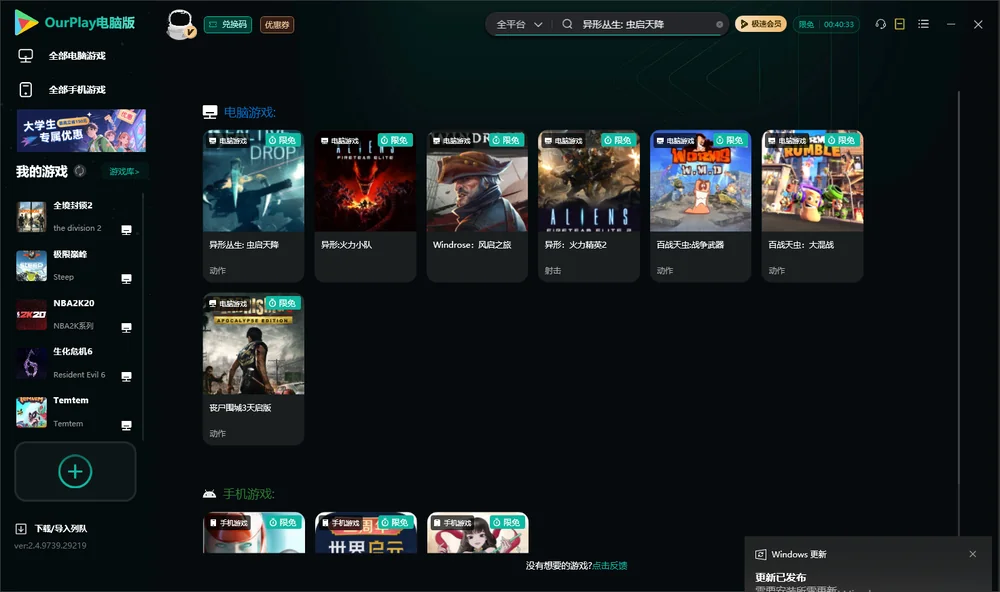The height and width of the screenshot is (592, 1000).
Task: Open the 百战天虫:战争武器 game card
Action: 701,206
